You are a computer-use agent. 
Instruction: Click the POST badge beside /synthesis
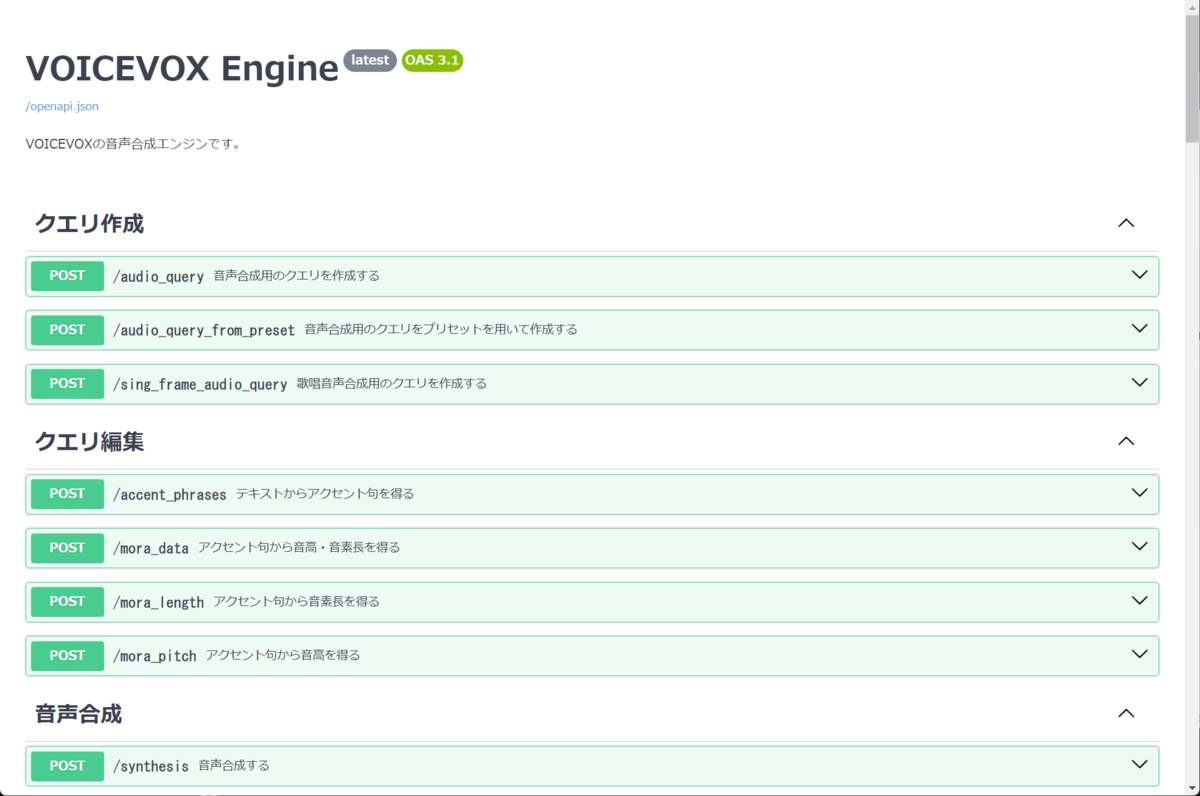66,765
